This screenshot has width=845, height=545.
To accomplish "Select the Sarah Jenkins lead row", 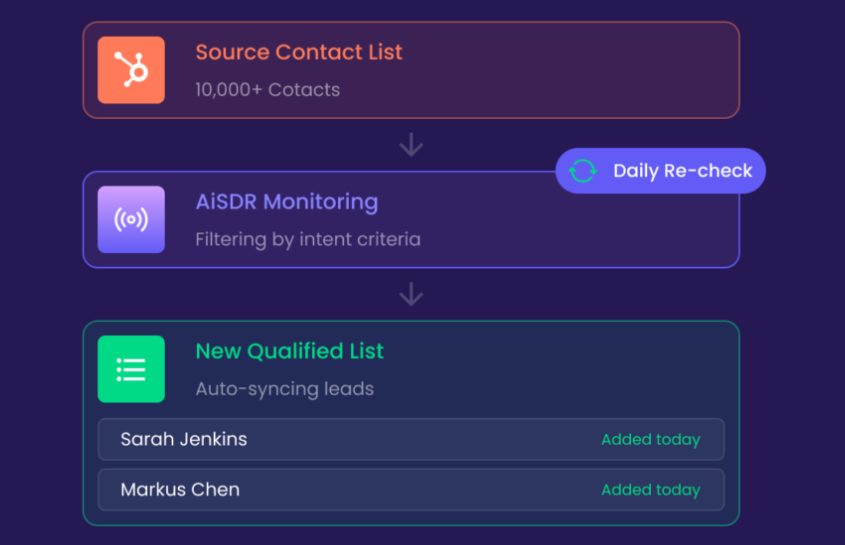I will click(411, 439).
